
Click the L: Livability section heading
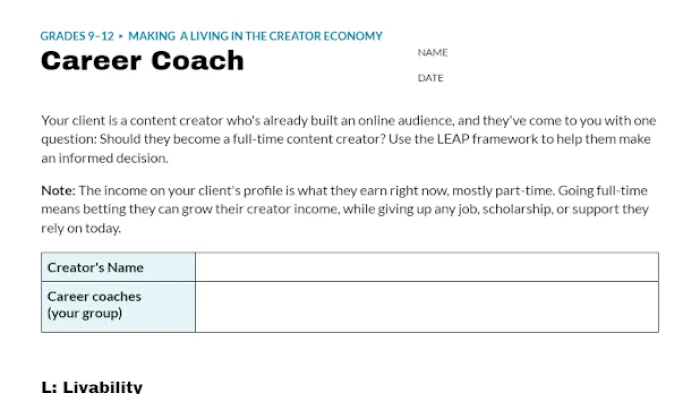click(x=92, y=387)
